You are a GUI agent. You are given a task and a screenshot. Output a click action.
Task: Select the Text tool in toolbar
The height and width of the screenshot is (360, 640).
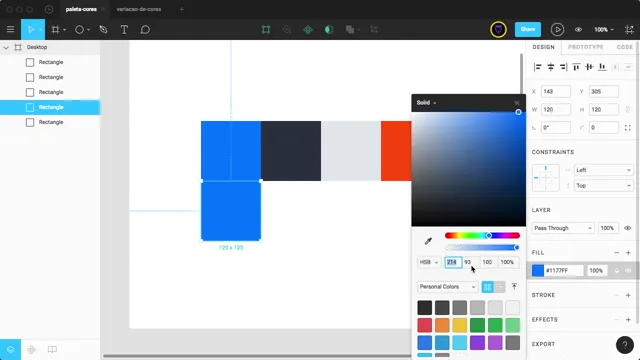[x=124, y=29]
